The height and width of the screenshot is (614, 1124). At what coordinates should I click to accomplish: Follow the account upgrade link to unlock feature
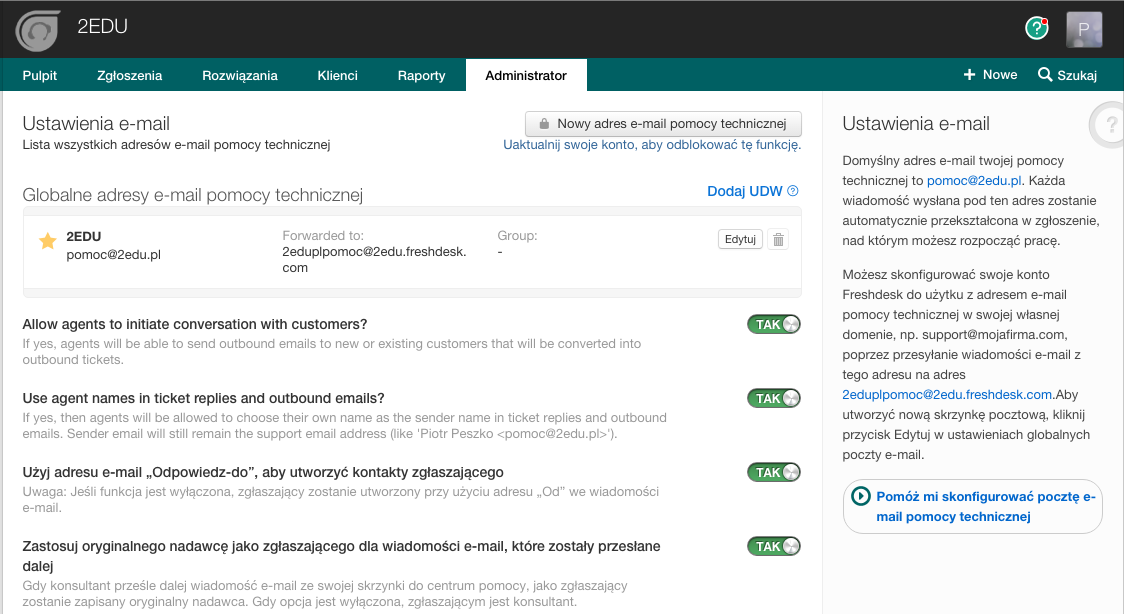[652, 145]
